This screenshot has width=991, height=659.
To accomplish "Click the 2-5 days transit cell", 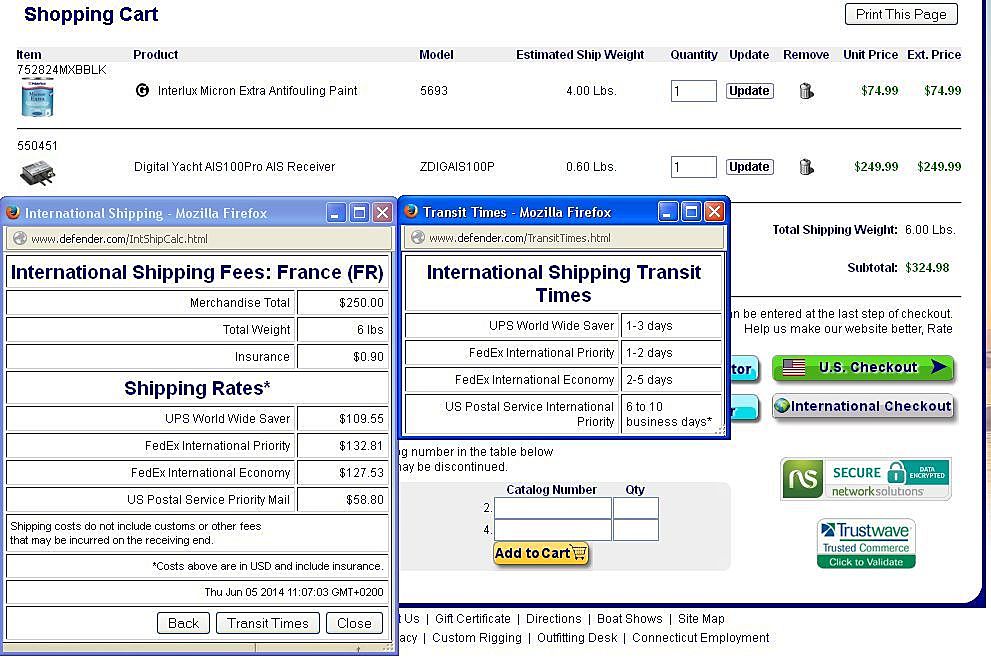I will click(671, 380).
